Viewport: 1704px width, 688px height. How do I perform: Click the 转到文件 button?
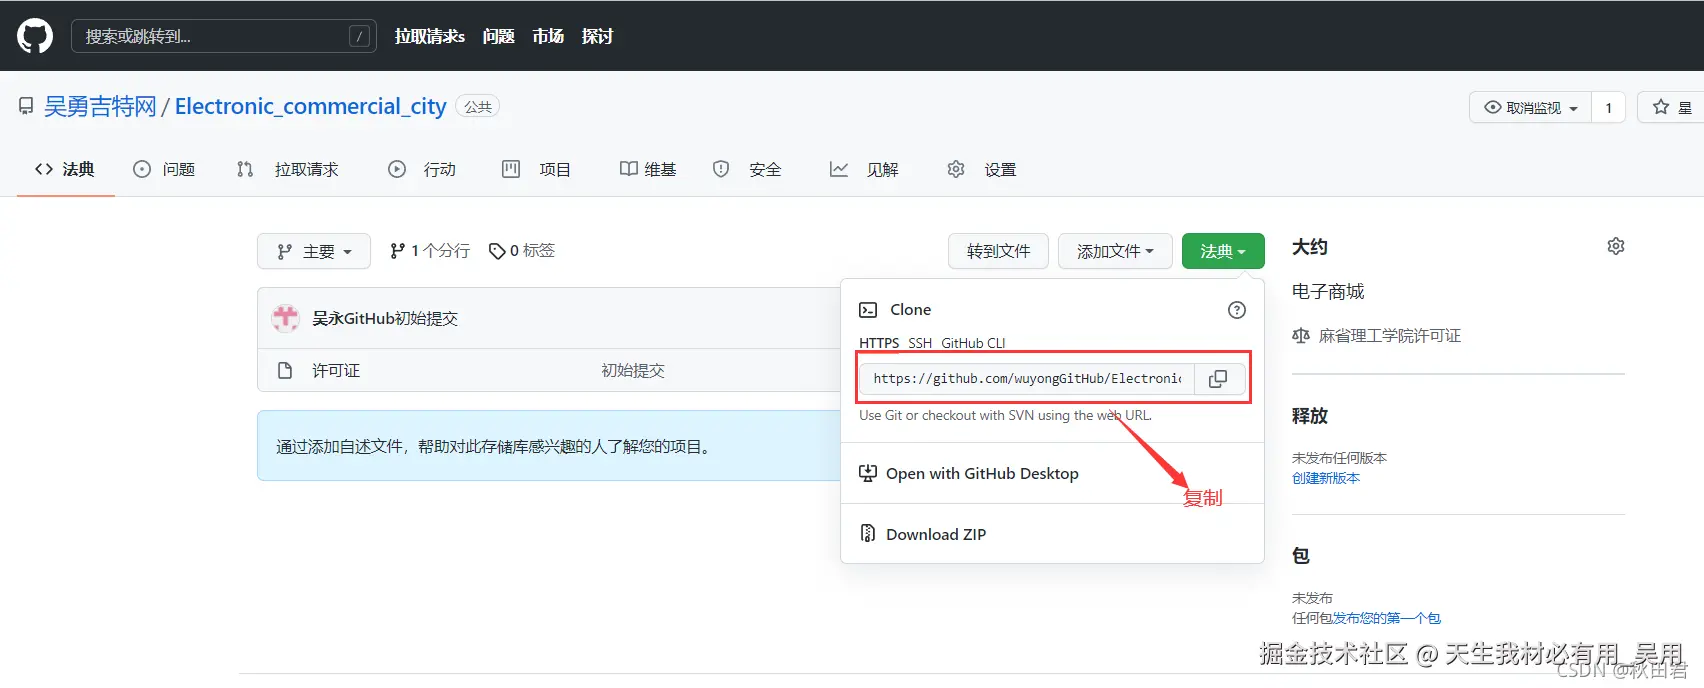coord(998,251)
